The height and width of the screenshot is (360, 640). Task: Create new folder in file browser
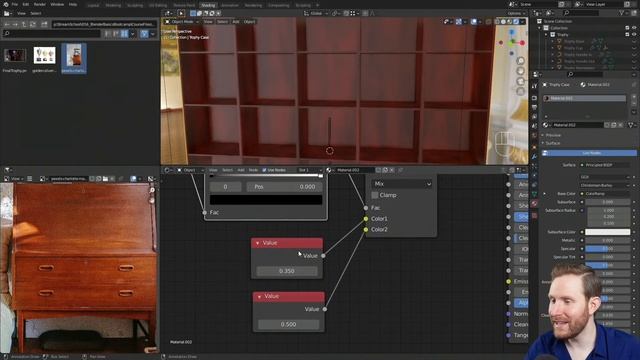[x=44, y=24]
